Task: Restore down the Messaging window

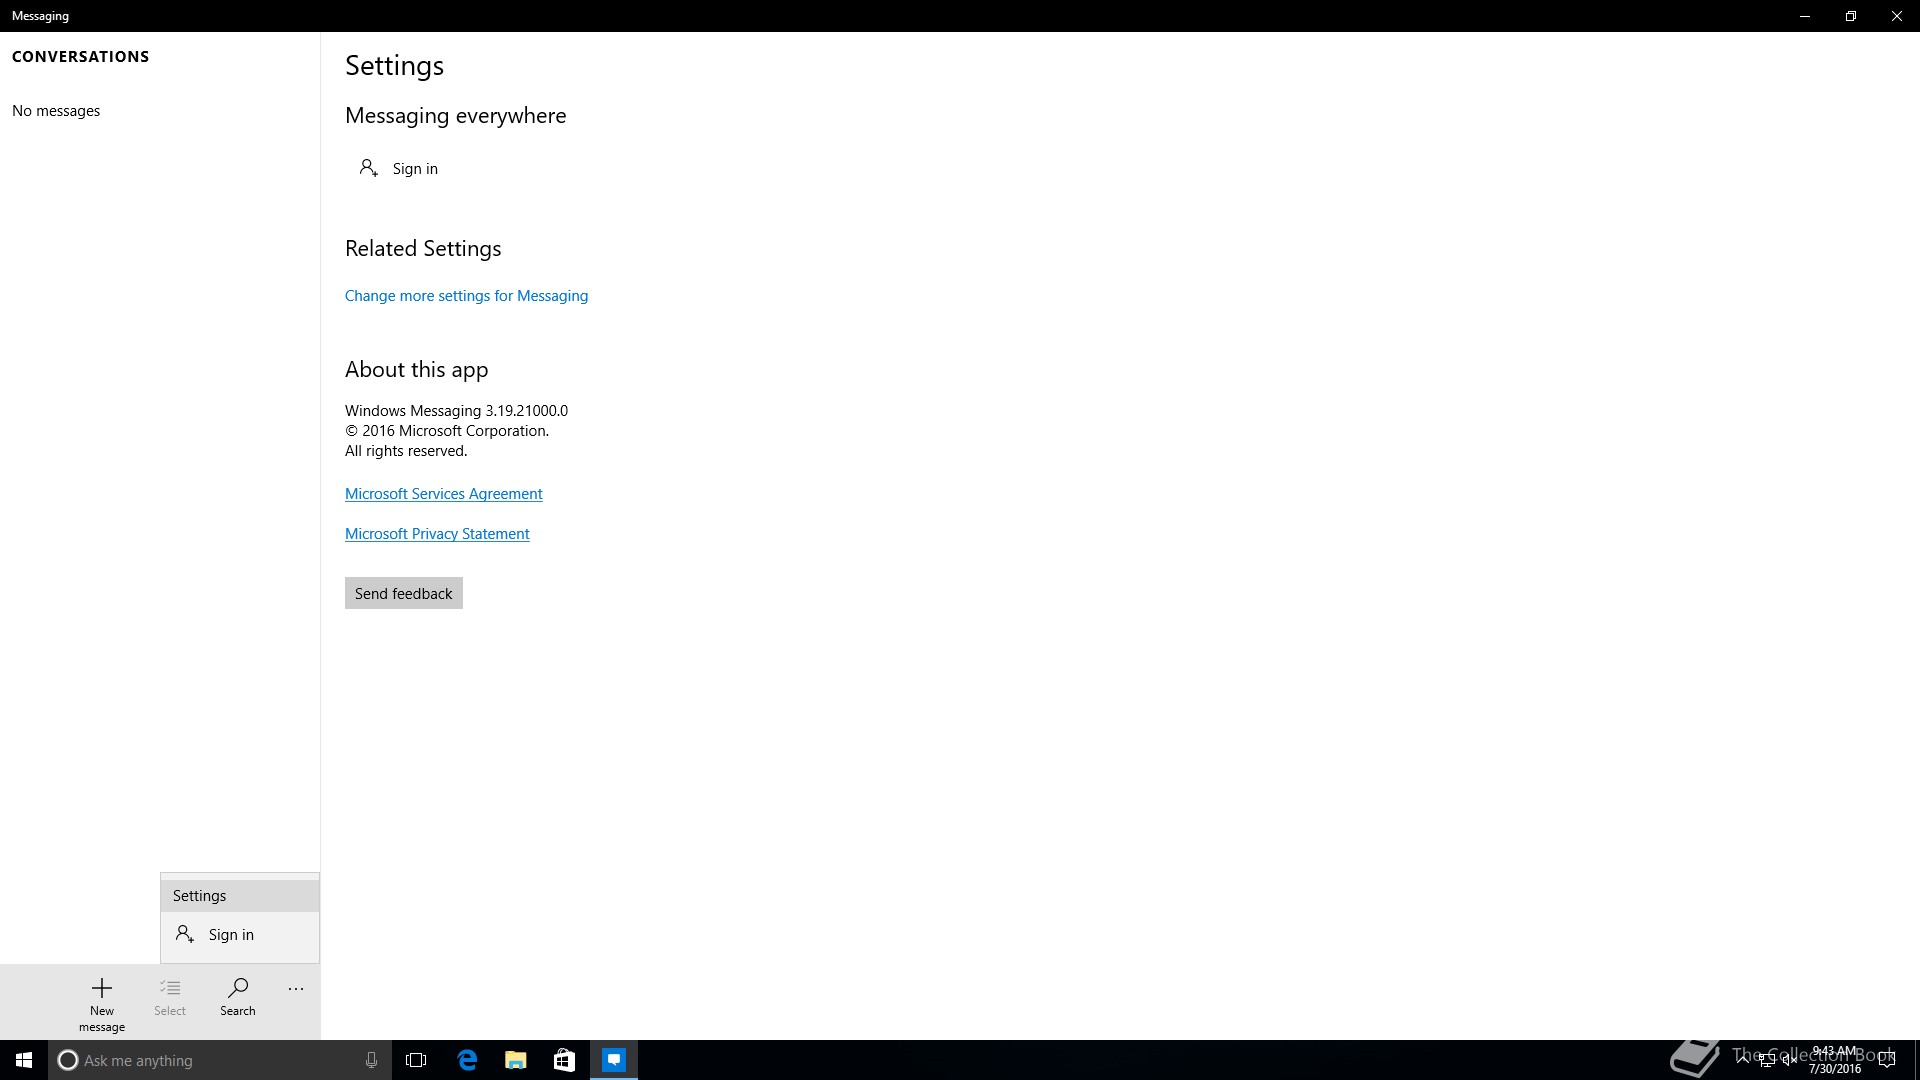Action: coord(1851,16)
